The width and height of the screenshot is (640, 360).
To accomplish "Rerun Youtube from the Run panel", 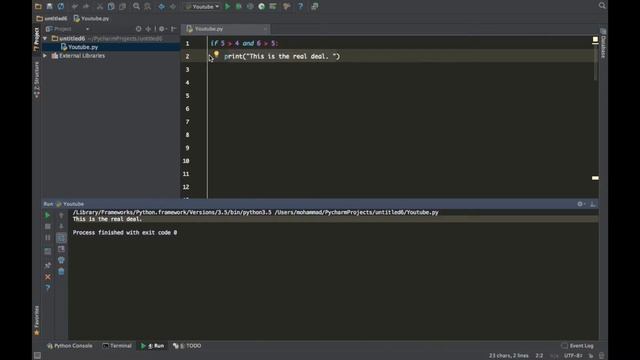I will [x=47, y=215].
